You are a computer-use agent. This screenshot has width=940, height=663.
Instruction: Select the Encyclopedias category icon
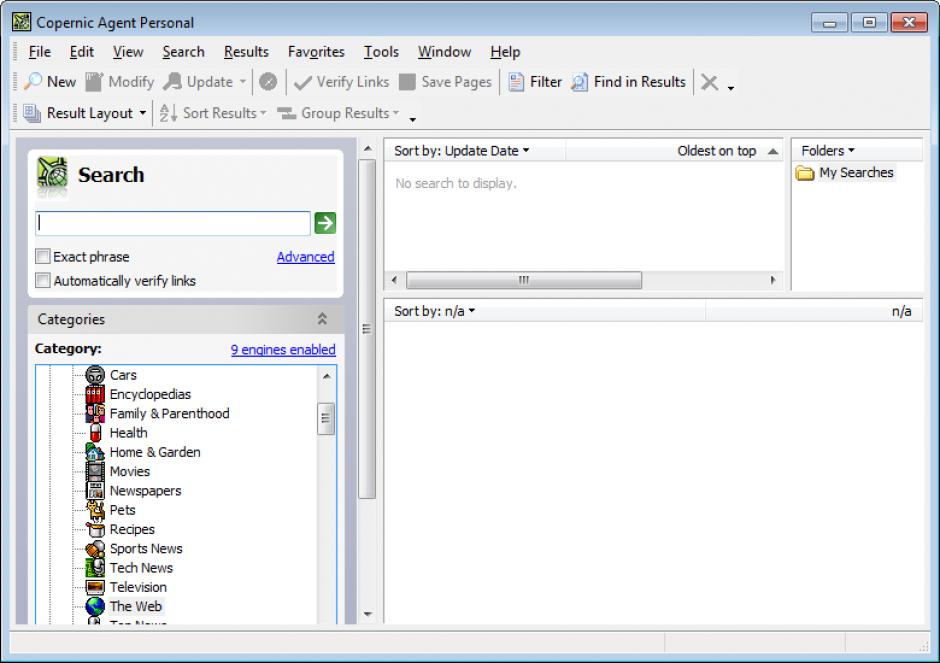95,394
